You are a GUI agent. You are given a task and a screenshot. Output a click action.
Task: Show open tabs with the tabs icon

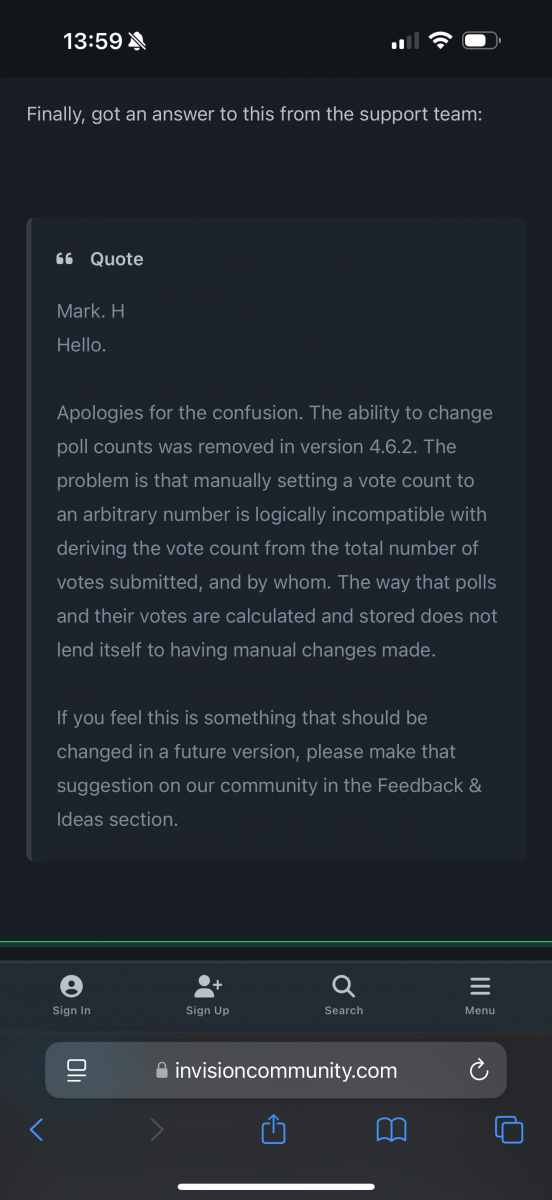[509, 1130]
